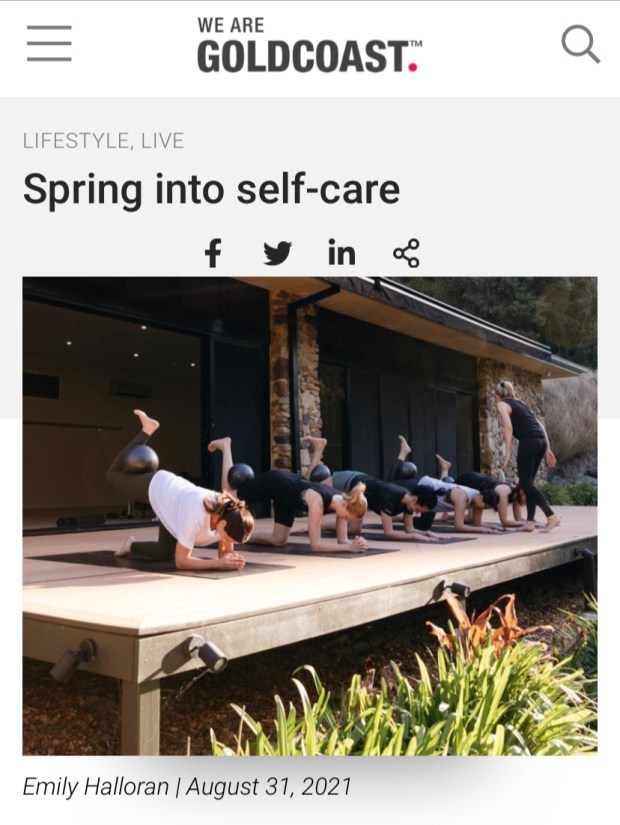Click author name Emily Halloran

click(x=96, y=787)
